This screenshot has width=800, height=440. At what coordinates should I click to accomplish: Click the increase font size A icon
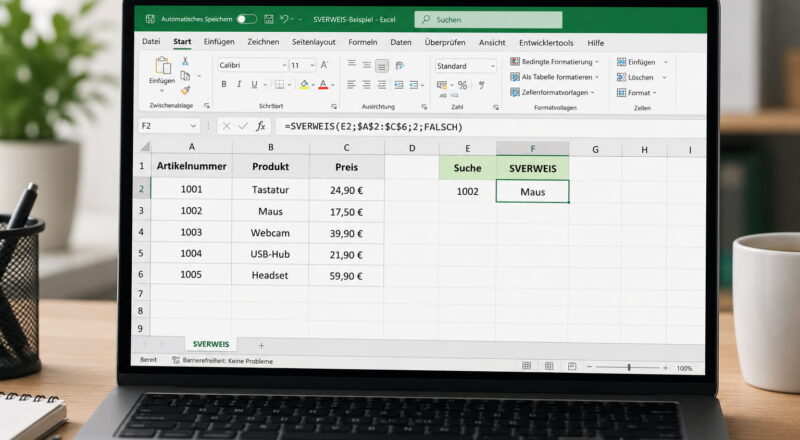point(324,65)
